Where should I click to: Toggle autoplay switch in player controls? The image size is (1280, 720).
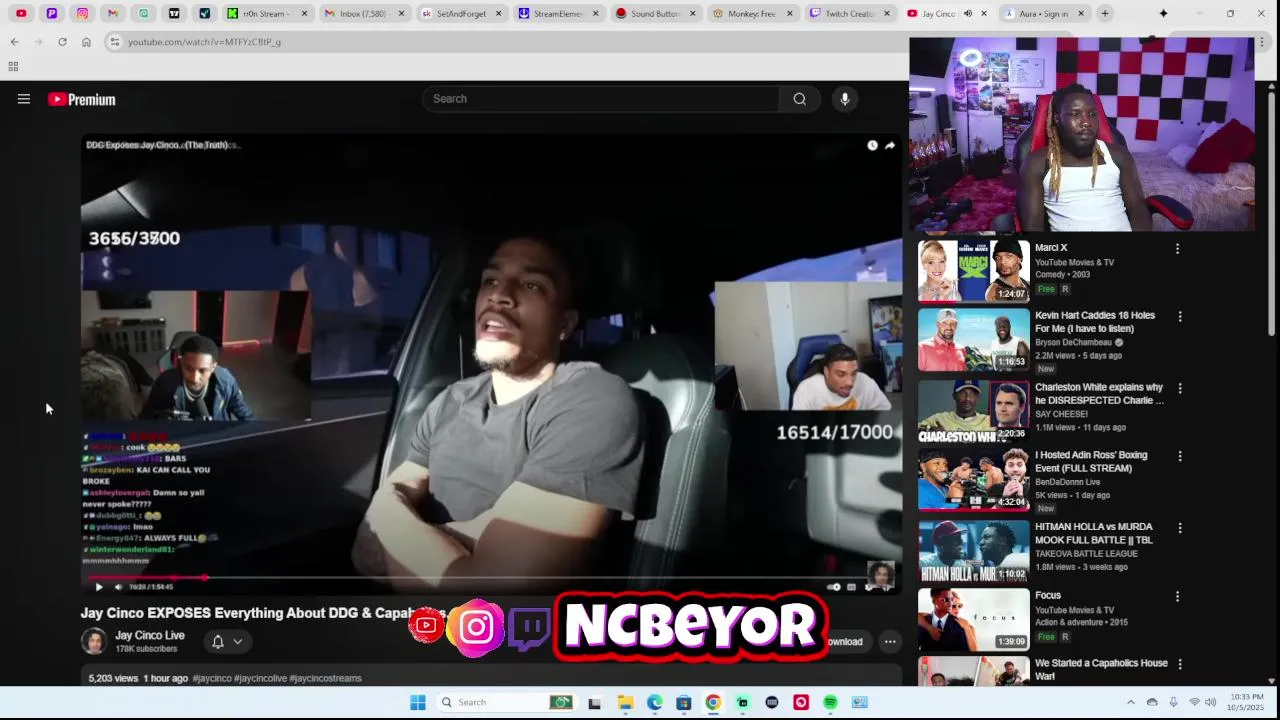(834, 587)
